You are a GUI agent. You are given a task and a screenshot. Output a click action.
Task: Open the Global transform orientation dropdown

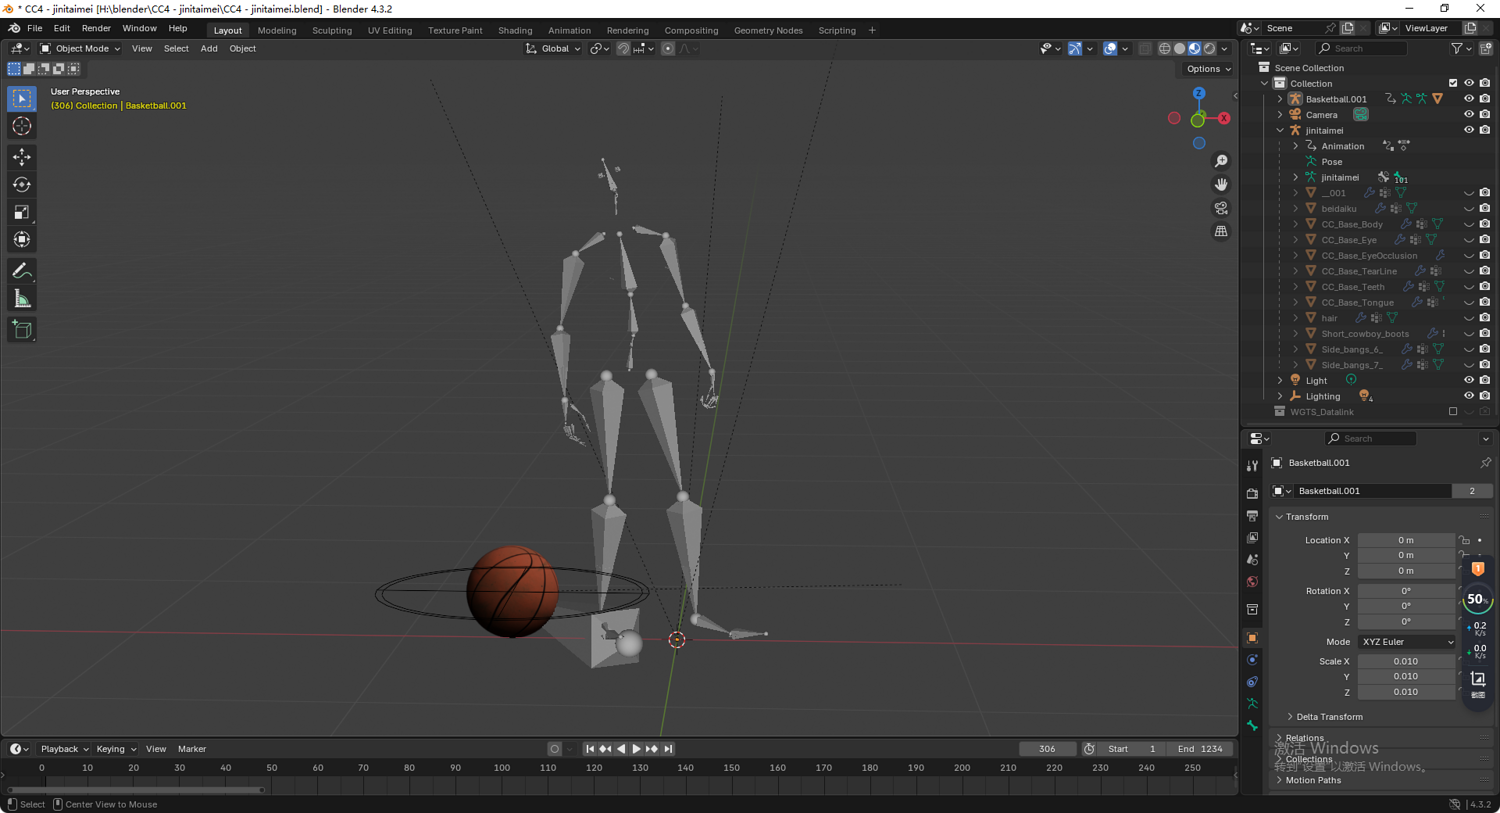[553, 48]
